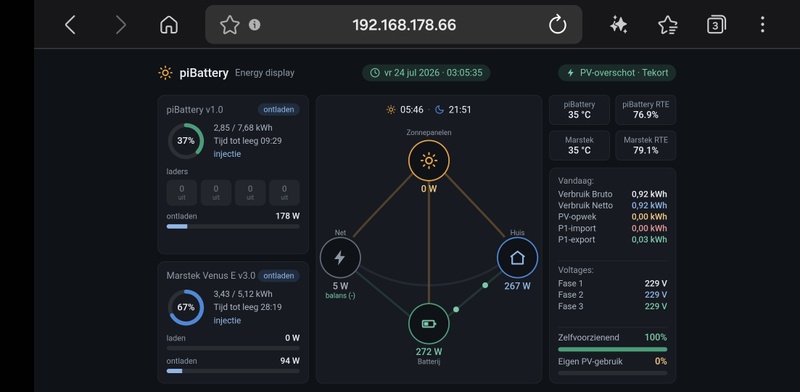Select the second laders box

216,192
